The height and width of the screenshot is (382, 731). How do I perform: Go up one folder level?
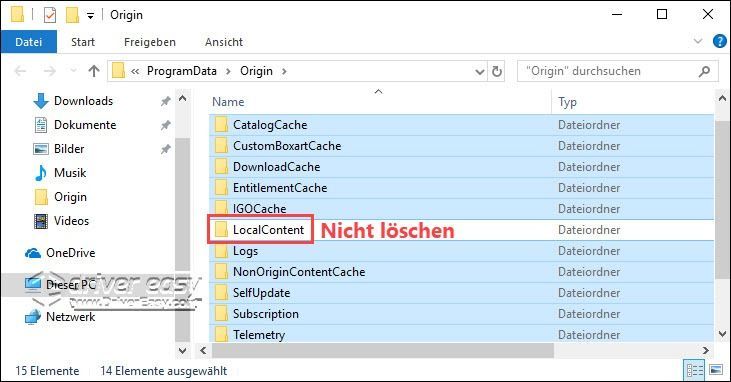94,71
